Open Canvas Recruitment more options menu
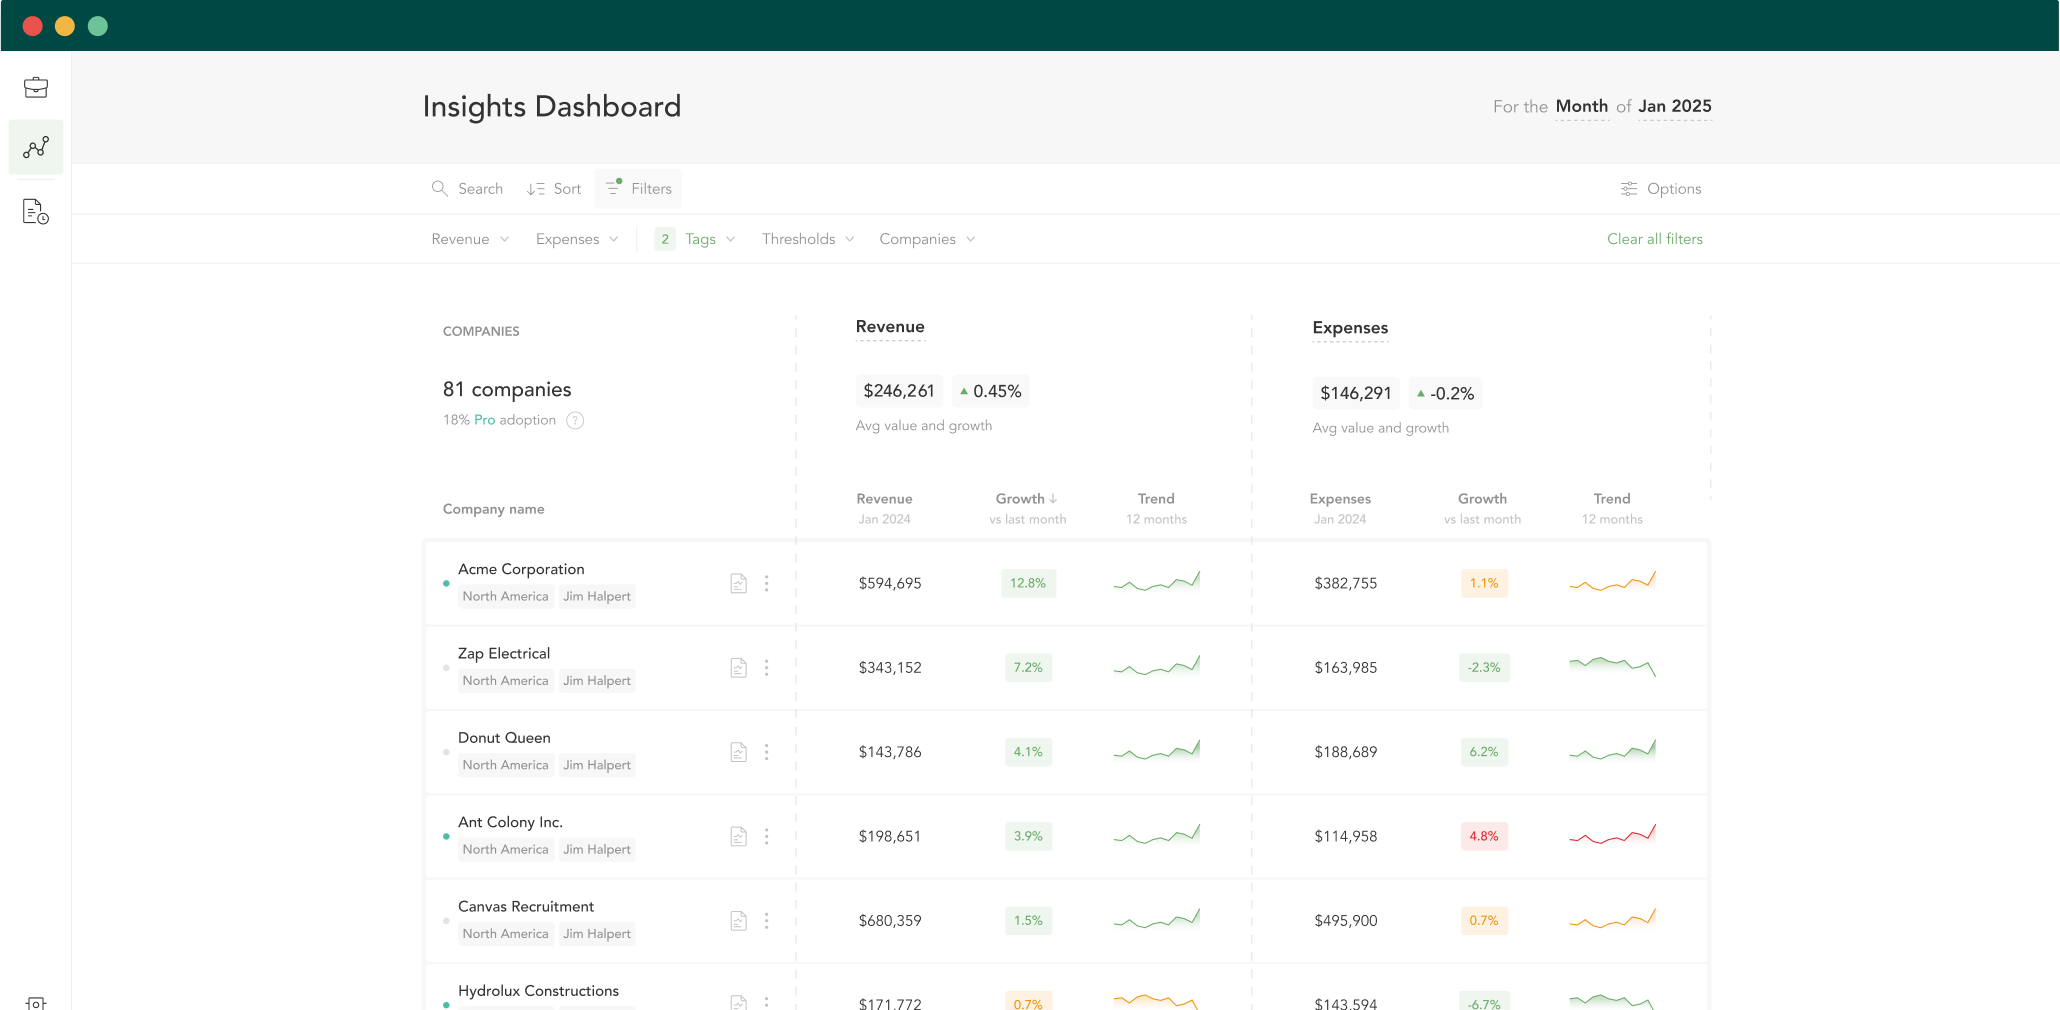The image size is (2060, 1010). pyautogui.click(x=767, y=921)
